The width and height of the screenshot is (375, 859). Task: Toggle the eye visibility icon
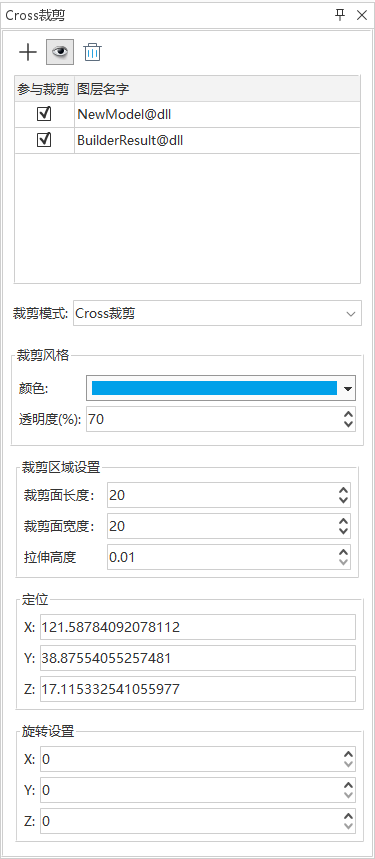tap(60, 53)
